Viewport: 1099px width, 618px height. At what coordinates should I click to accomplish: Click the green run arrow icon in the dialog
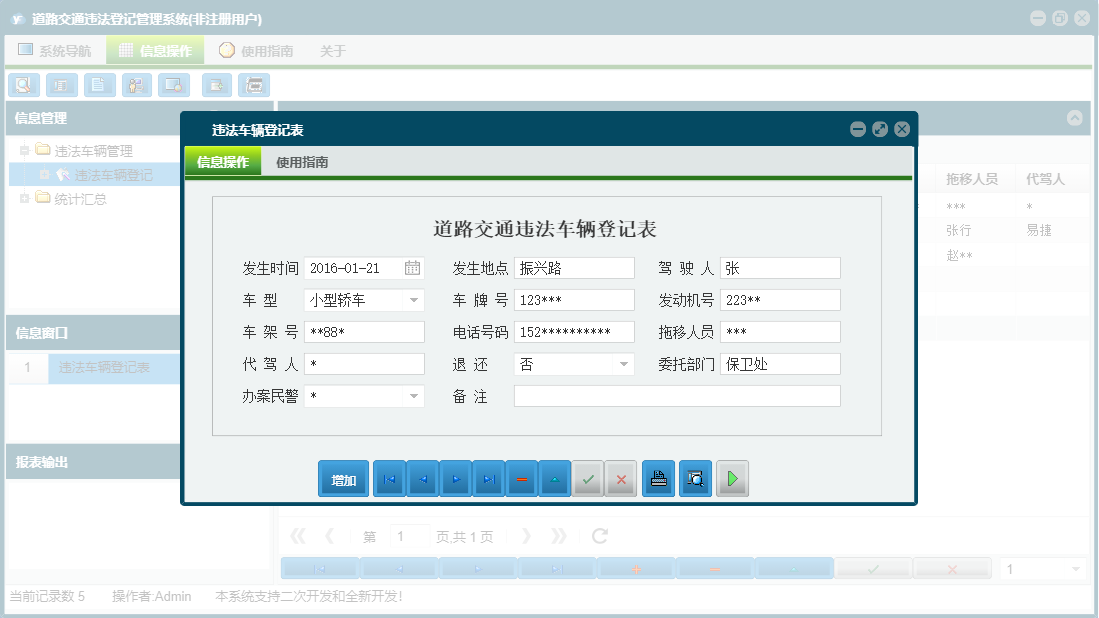pyautogui.click(x=731, y=479)
